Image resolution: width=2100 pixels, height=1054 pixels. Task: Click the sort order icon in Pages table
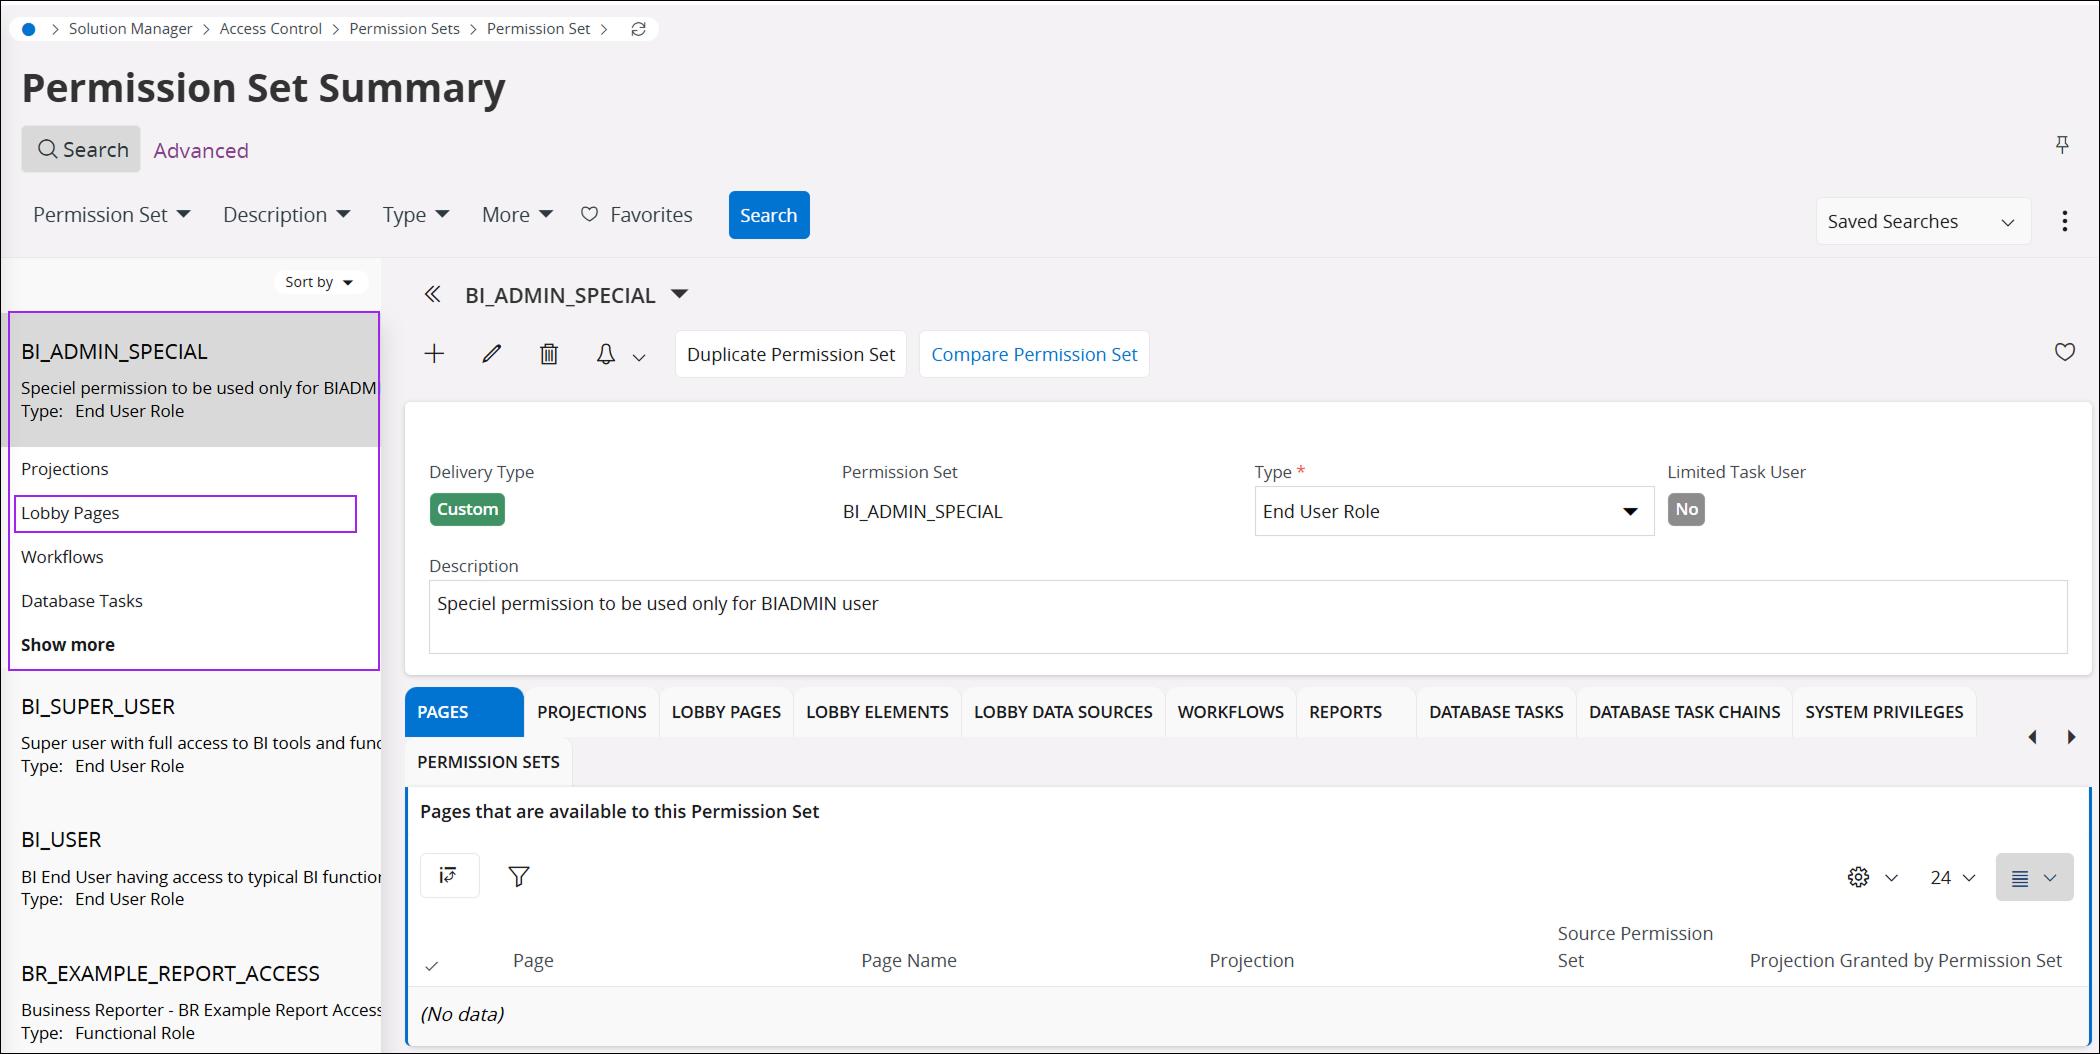pyautogui.click(x=449, y=876)
